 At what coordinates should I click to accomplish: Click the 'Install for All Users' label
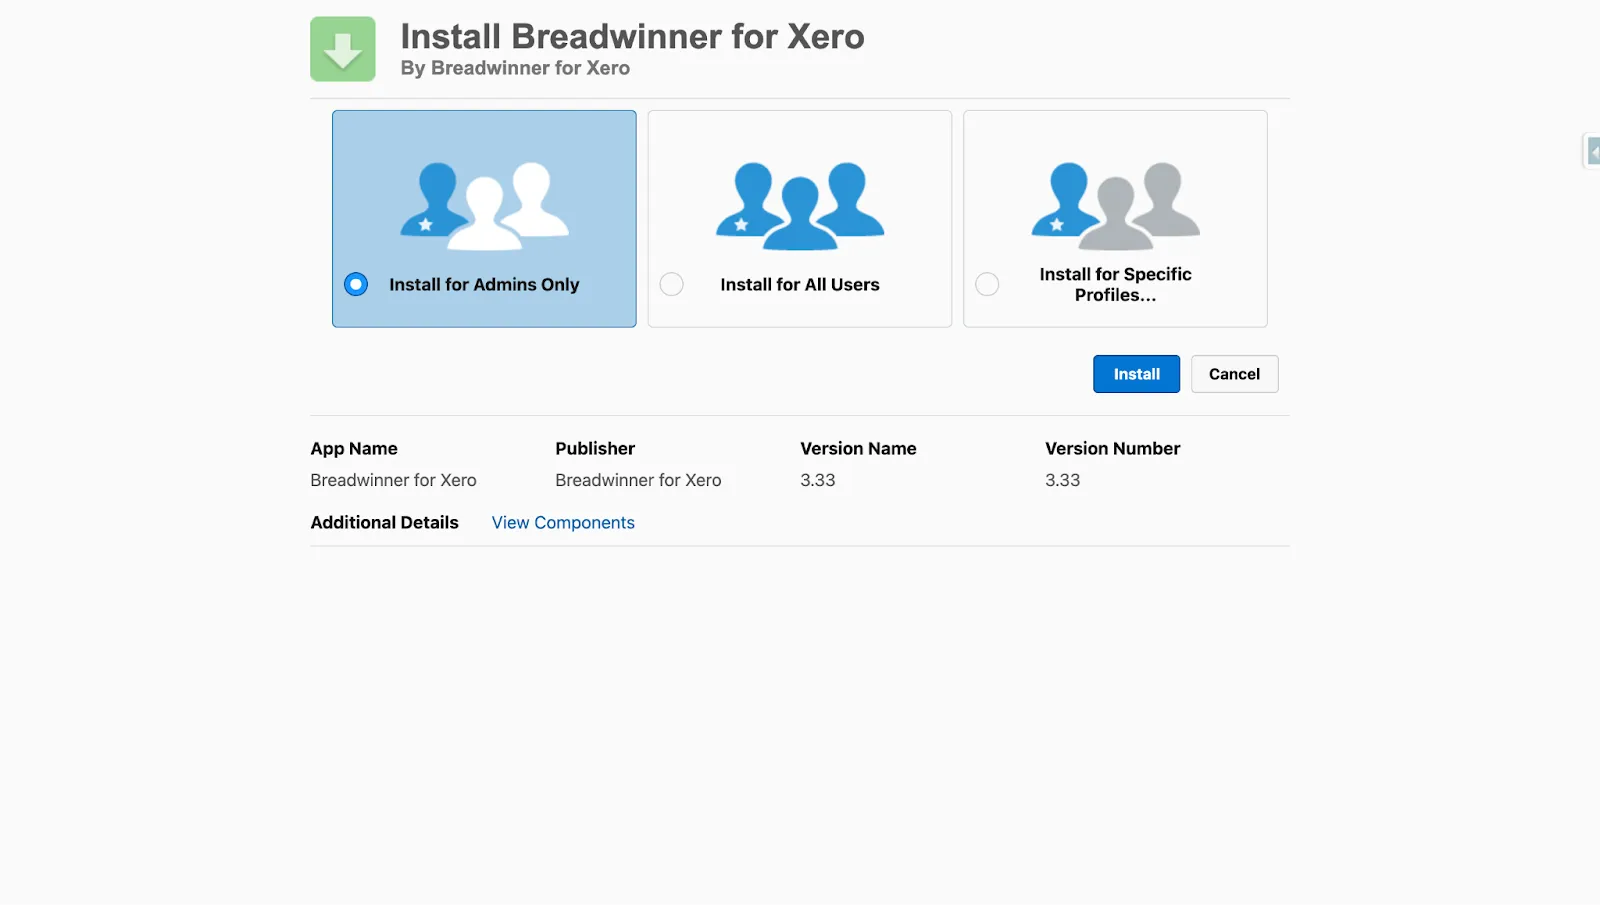coord(800,285)
